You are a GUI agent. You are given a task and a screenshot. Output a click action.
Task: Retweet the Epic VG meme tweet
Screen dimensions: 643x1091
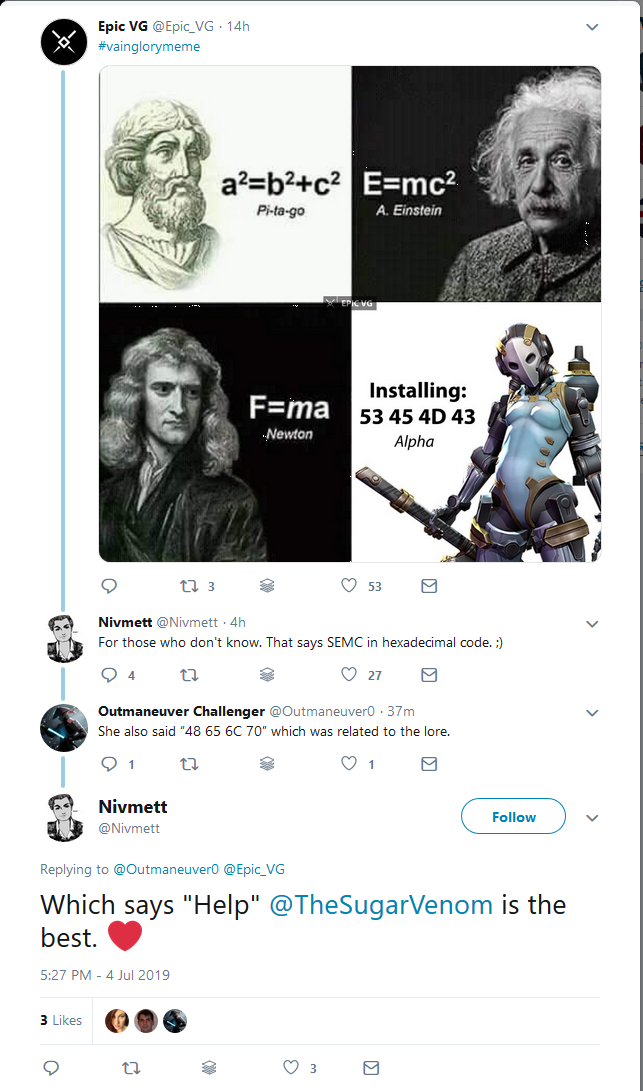pos(187,586)
